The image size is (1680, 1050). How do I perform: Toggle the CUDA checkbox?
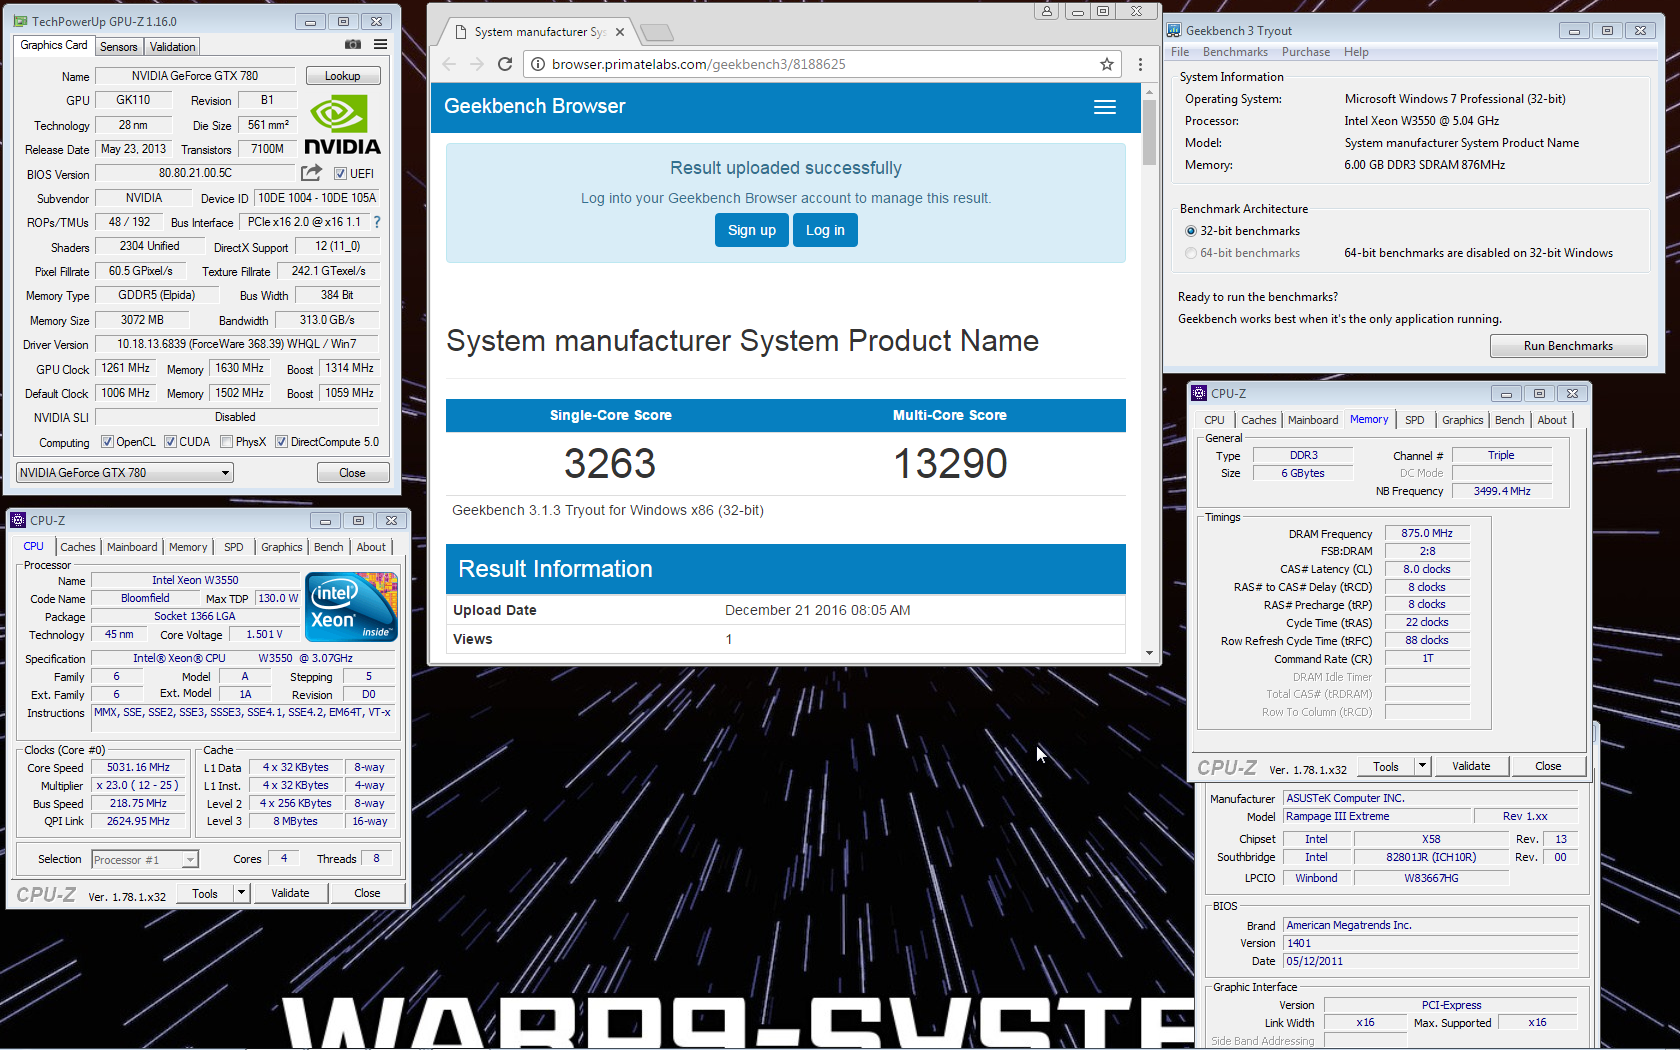coord(170,441)
